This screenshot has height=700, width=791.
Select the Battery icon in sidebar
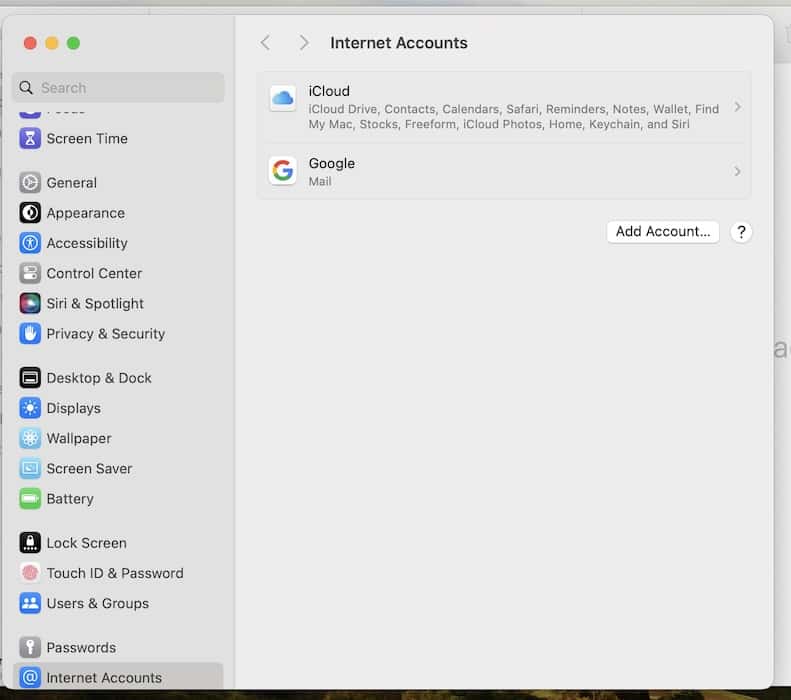coord(30,499)
